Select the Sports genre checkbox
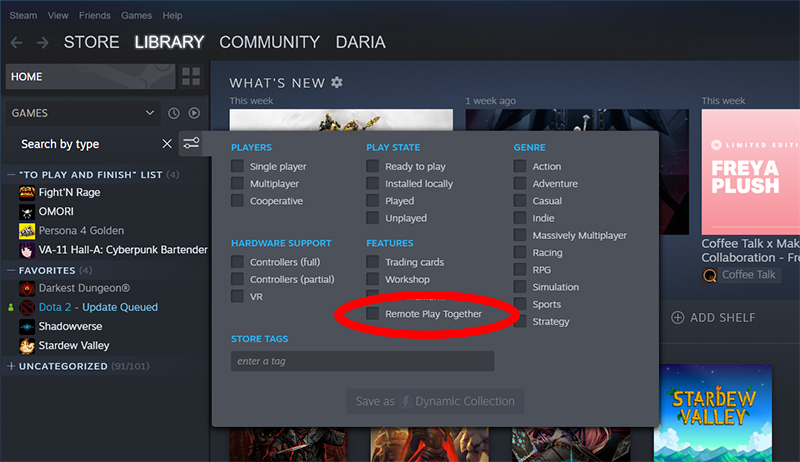Image resolution: width=800 pixels, height=462 pixels. pyautogui.click(x=520, y=304)
